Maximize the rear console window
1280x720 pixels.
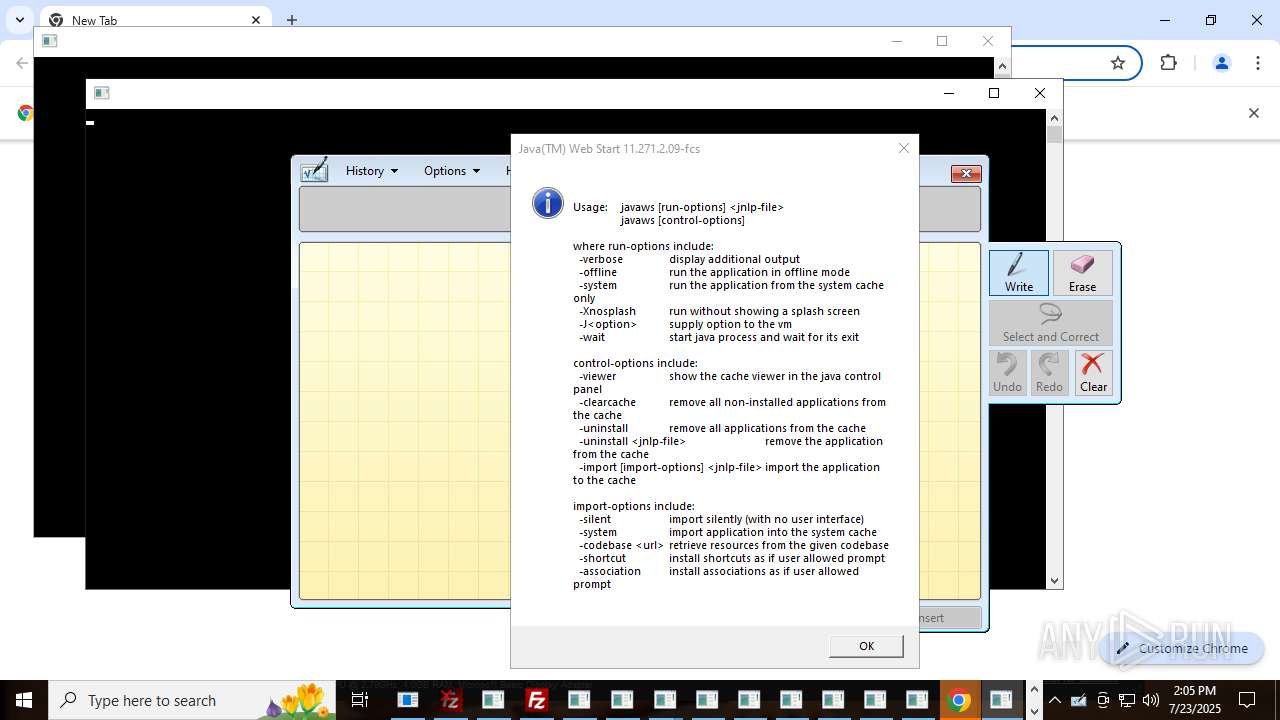click(941, 41)
